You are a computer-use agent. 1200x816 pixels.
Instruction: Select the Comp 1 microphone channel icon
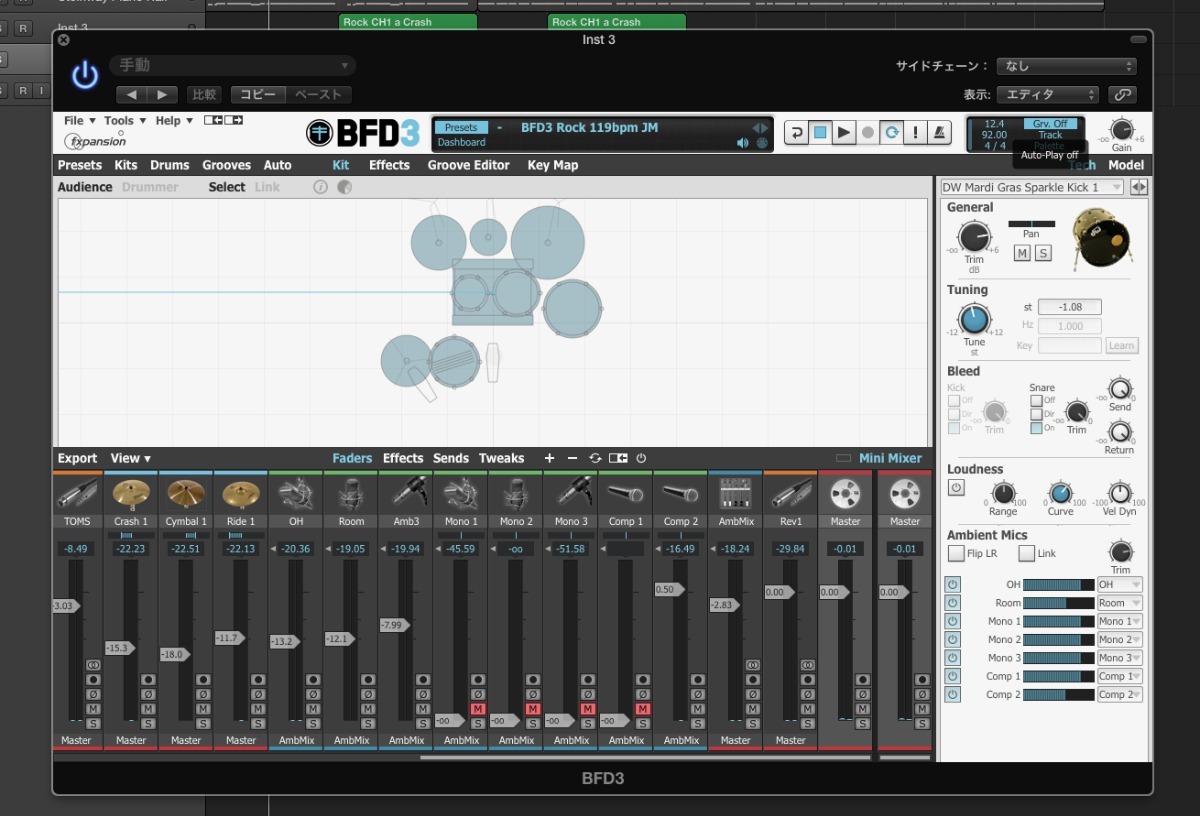pyautogui.click(x=626, y=493)
